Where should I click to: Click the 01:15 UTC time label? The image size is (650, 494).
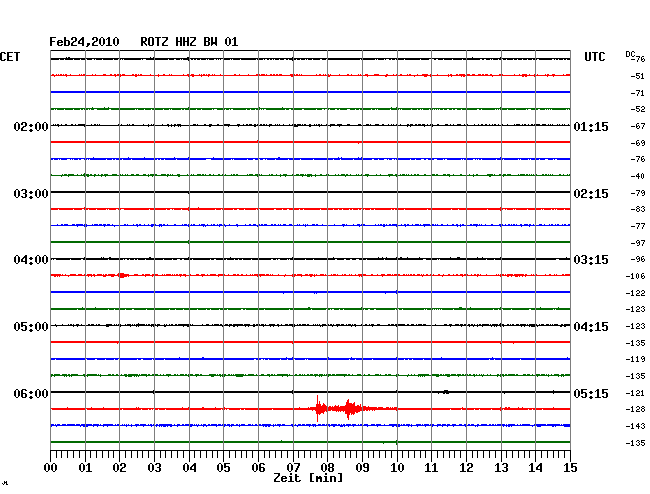click(x=591, y=127)
